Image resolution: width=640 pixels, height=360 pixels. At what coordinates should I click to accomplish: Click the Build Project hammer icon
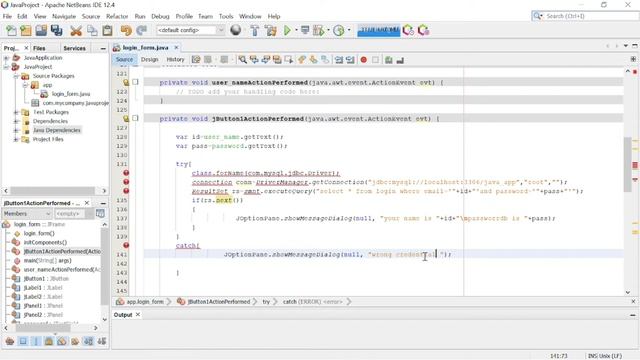coord(254,31)
